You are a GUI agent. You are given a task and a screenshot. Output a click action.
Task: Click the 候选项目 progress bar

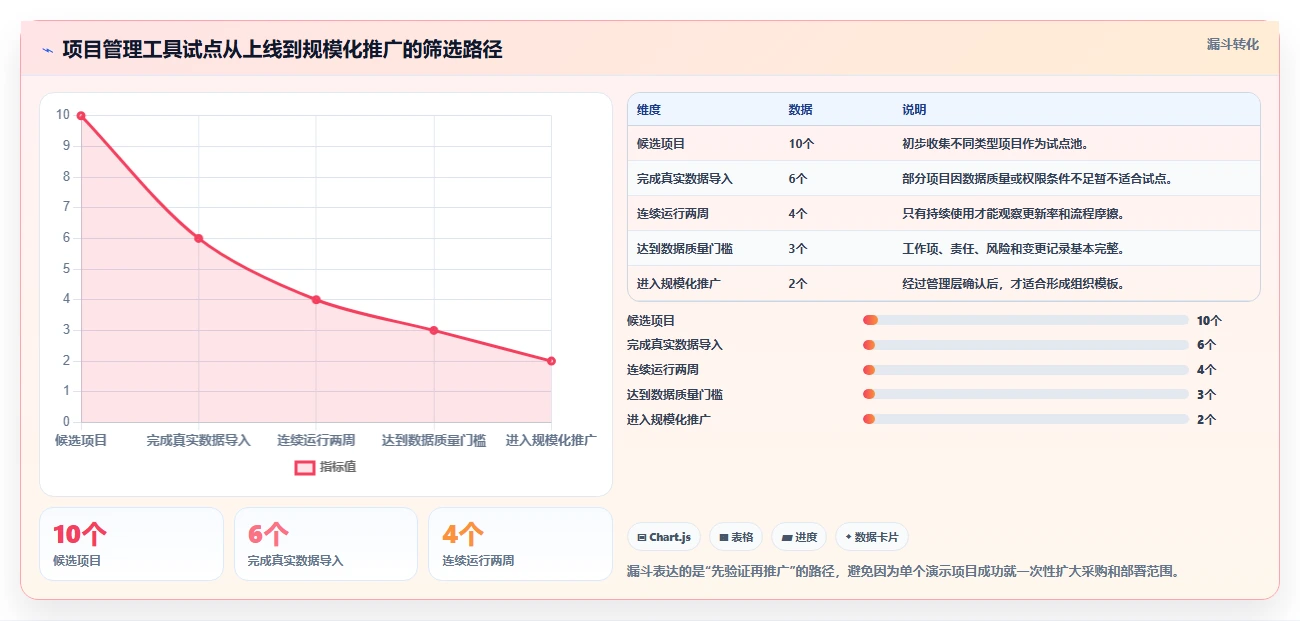pos(1025,320)
